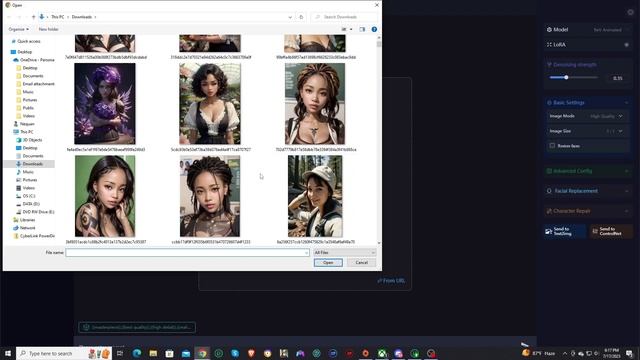Select DVD RW Drive (E:)
Image resolution: width=640 pixels, height=360 pixels.
35,212
